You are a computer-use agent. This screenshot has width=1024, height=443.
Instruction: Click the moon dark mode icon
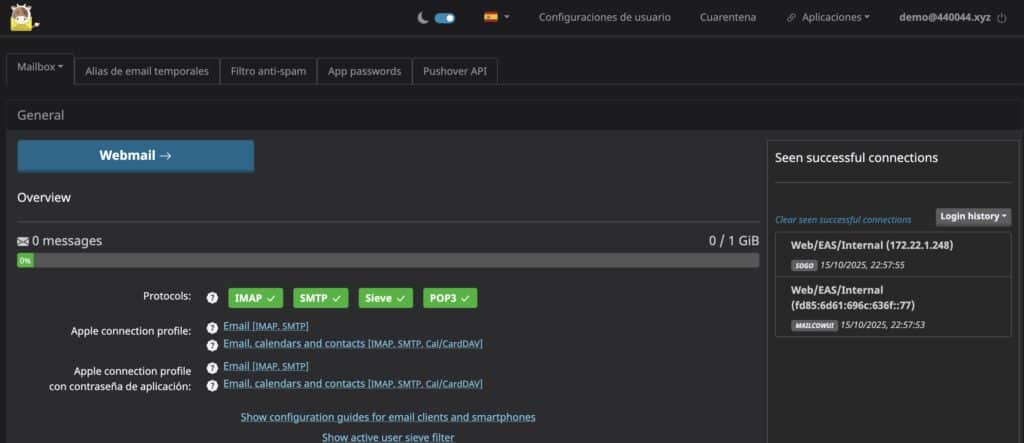422,17
